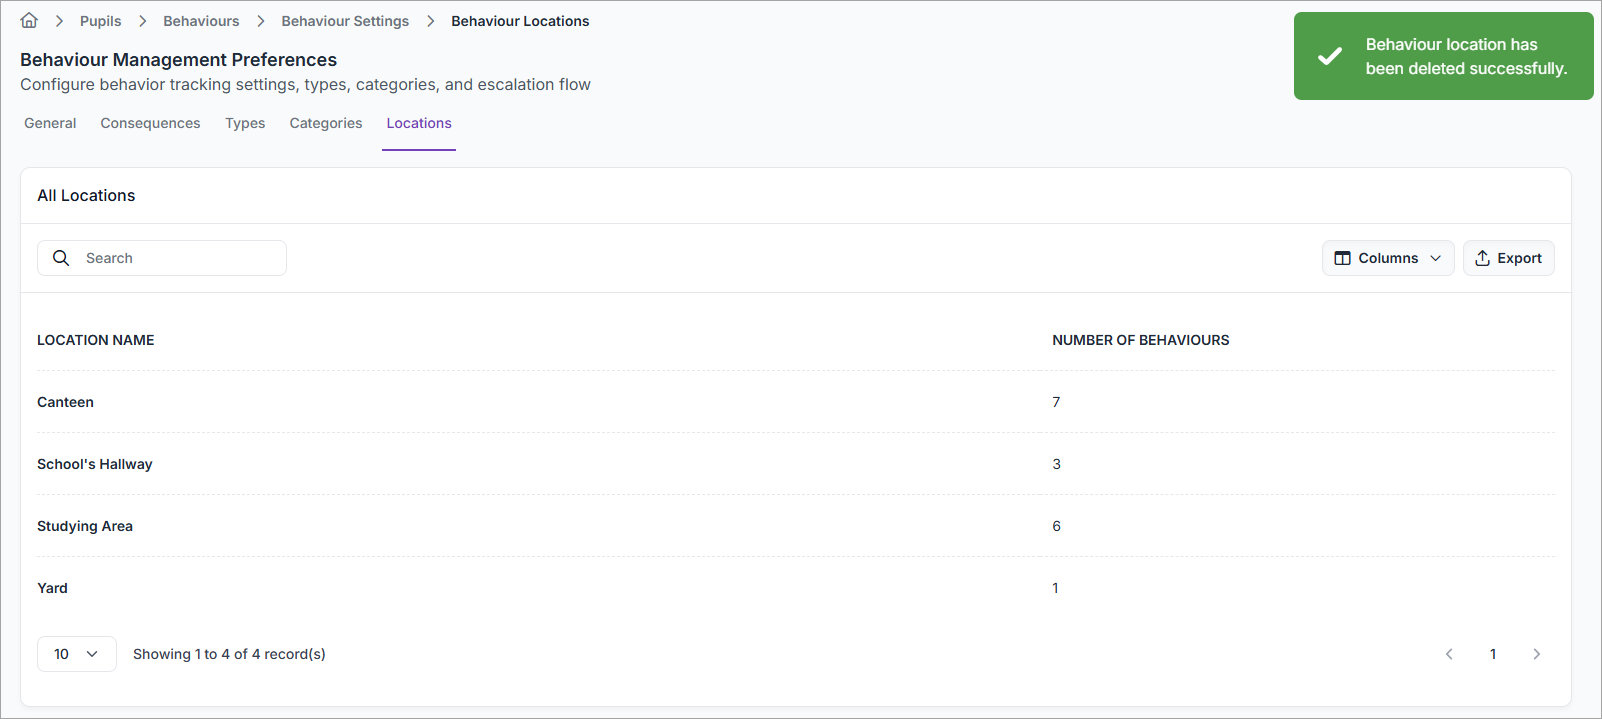Go to previous page arrow
1602x719 pixels.
coord(1449,654)
